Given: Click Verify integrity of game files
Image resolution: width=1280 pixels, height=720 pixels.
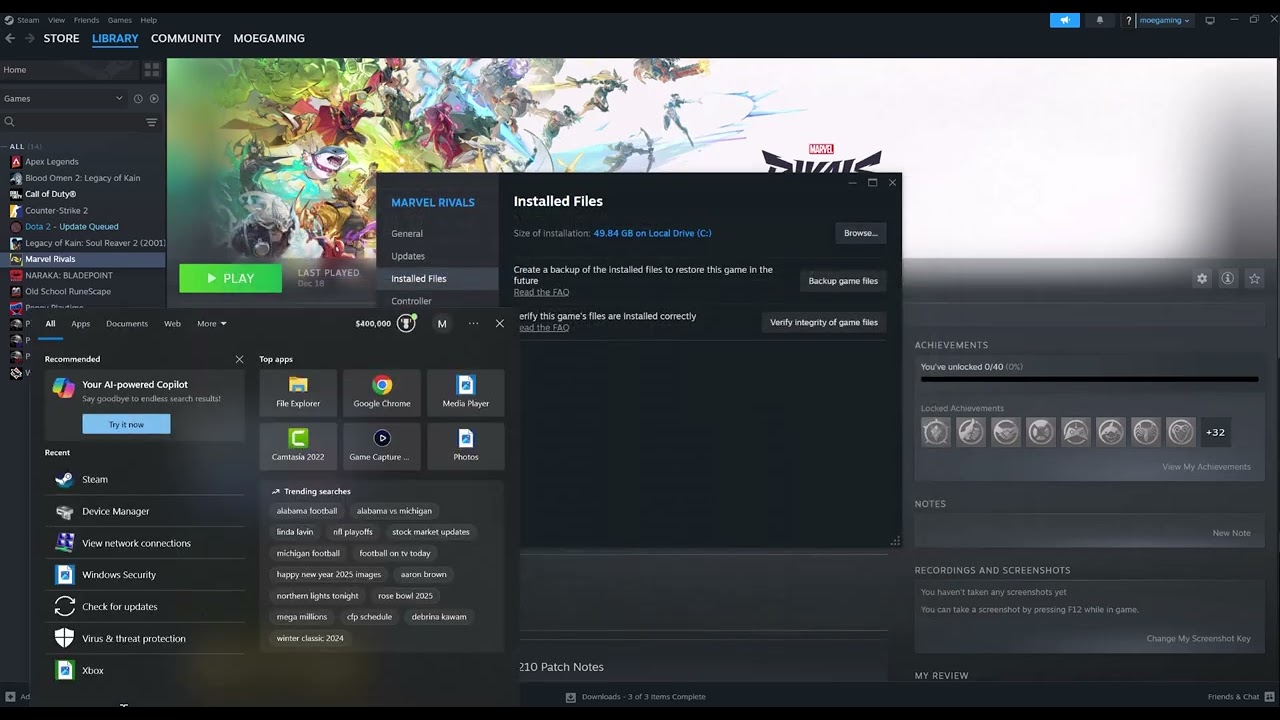Looking at the screenshot, I should coord(824,322).
